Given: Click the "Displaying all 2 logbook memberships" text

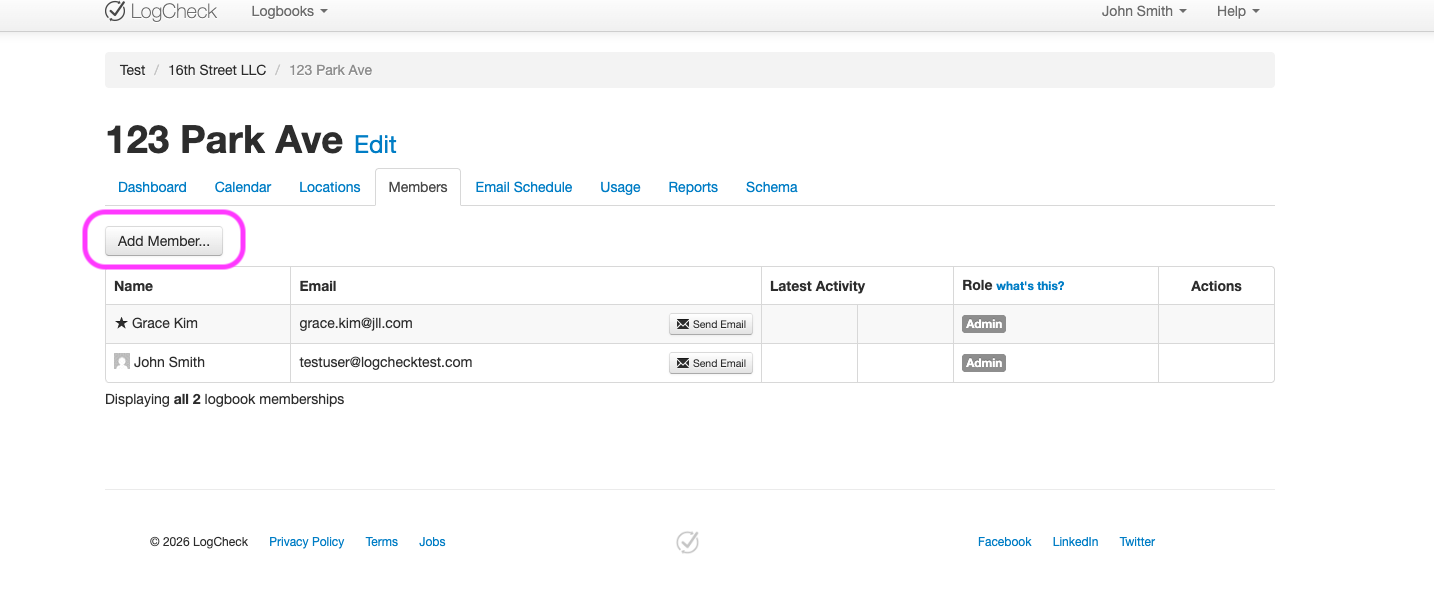Looking at the screenshot, I should 224,399.
